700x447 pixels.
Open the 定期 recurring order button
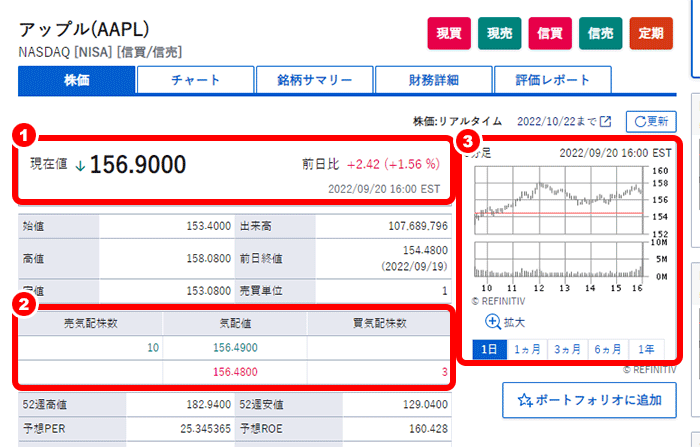(x=651, y=33)
